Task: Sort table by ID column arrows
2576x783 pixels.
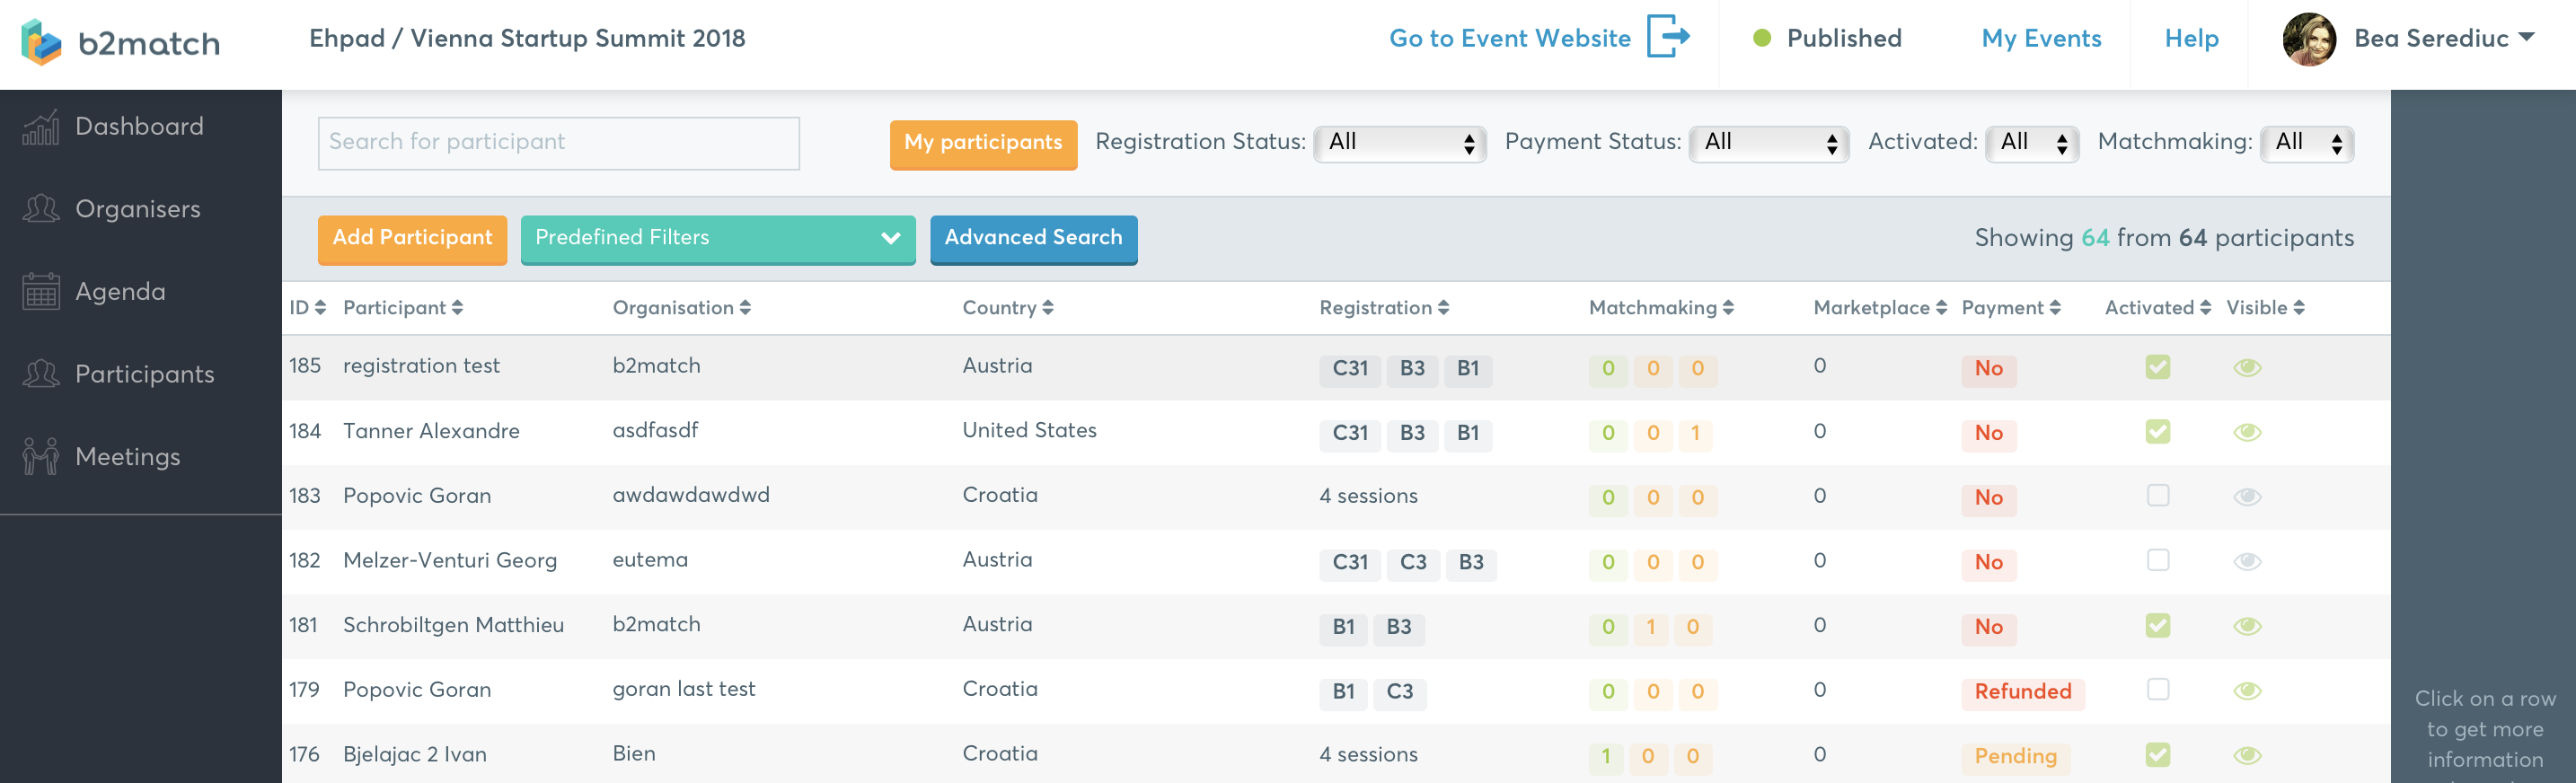Action: tap(320, 308)
